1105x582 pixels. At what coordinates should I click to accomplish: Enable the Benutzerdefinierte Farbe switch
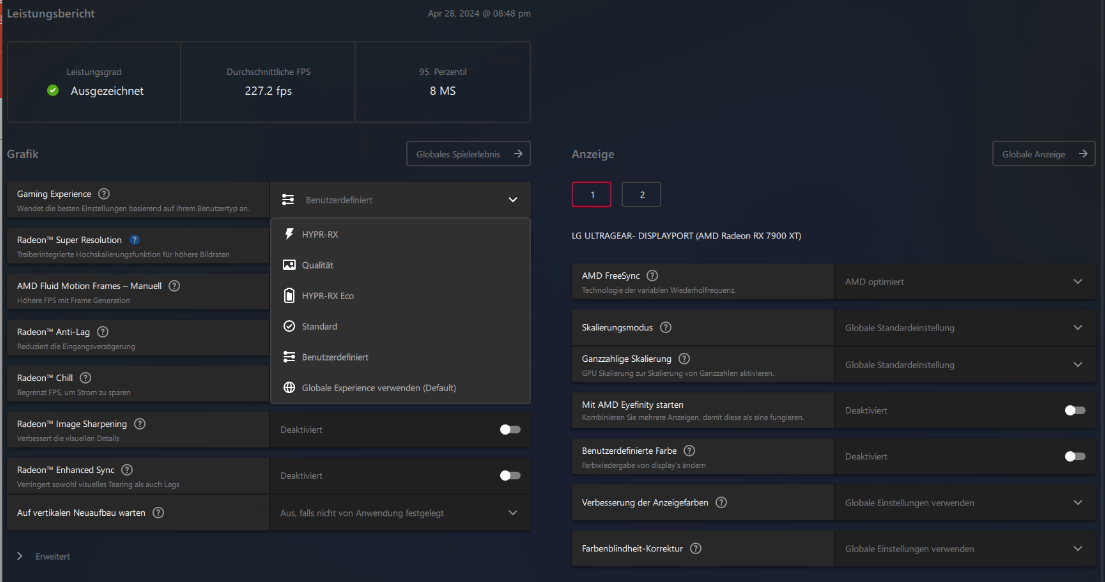pyautogui.click(x=1075, y=457)
